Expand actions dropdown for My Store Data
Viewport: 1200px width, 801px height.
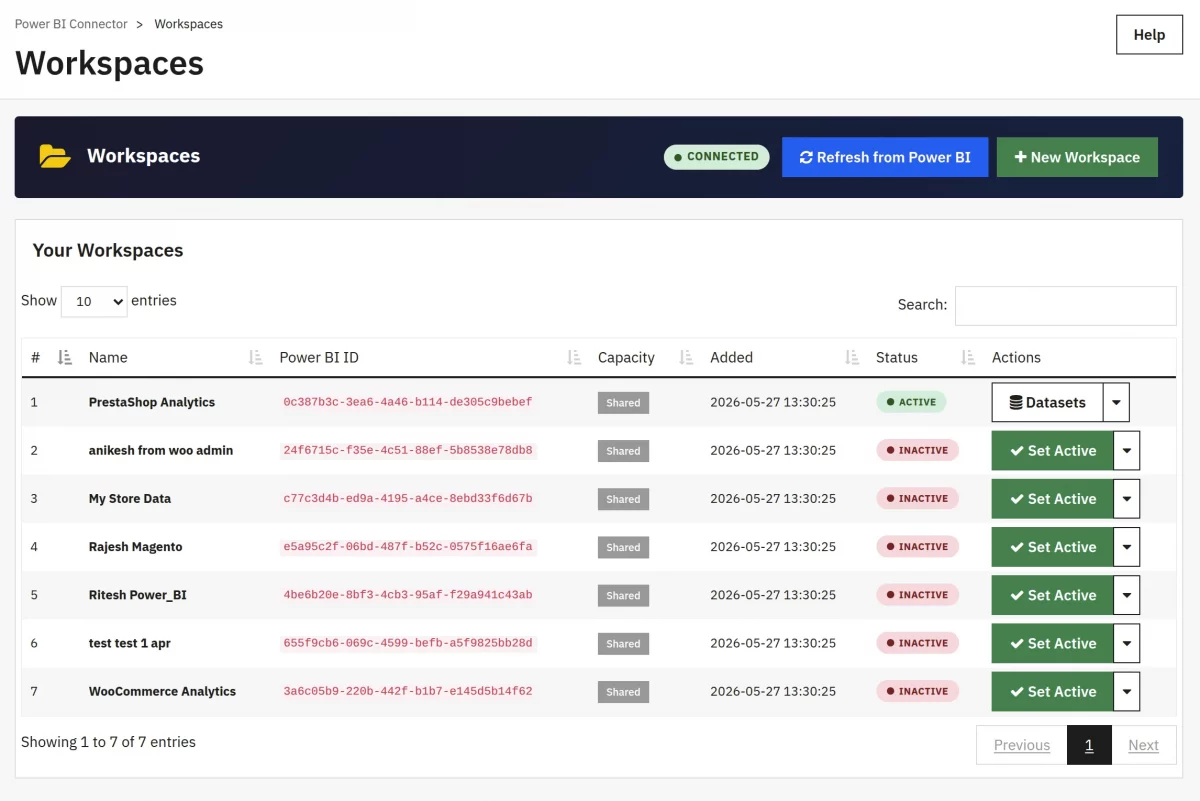pyautogui.click(x=1126, y=498)
